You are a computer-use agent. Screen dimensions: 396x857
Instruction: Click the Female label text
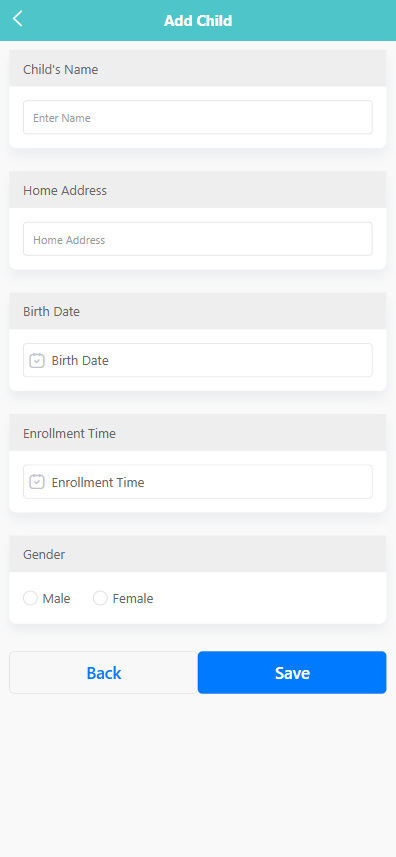(133, 598)
